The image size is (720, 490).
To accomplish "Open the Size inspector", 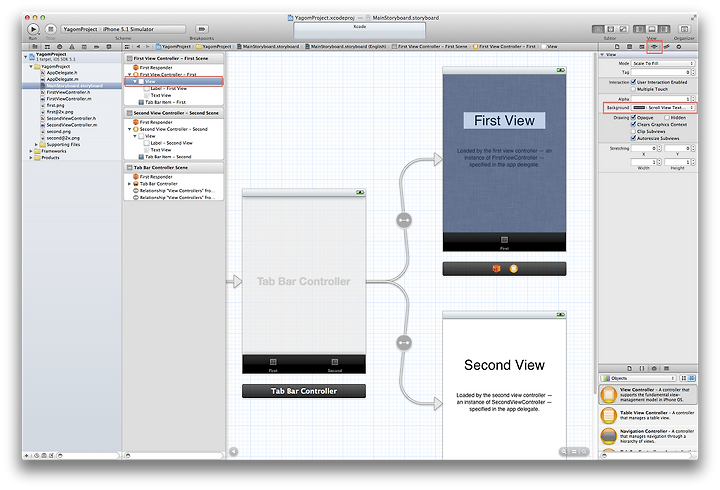I will click(x=666, y=46).
